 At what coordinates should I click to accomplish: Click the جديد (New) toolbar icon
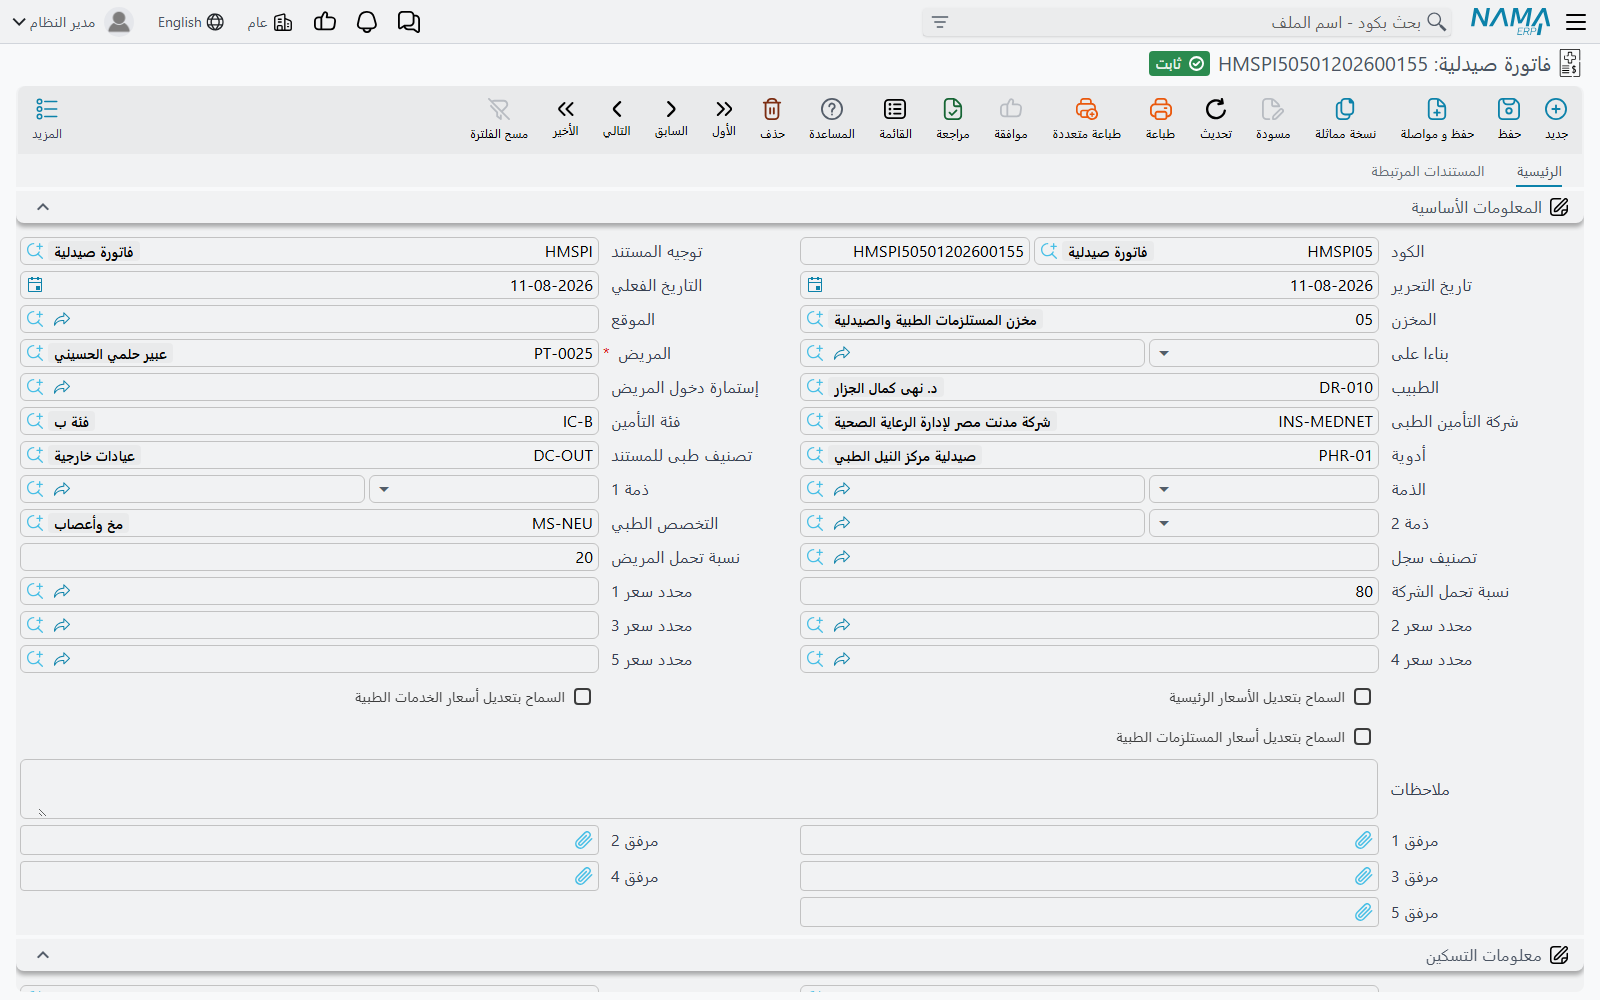point(1556,109)
